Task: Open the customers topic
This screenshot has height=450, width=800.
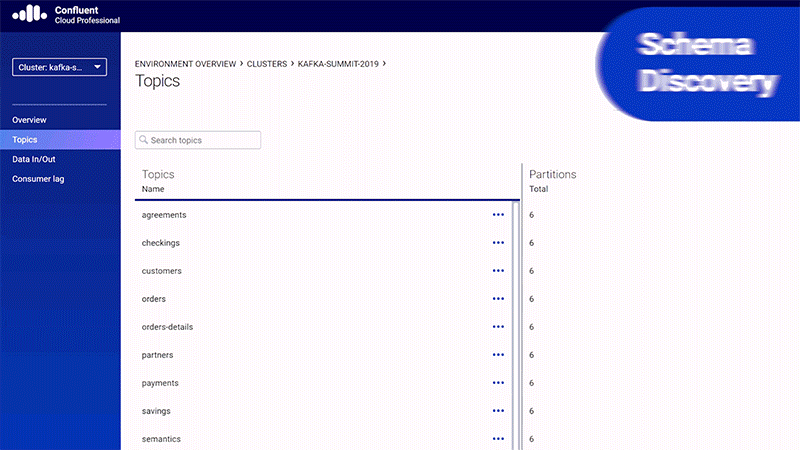Action: point(162,271)
